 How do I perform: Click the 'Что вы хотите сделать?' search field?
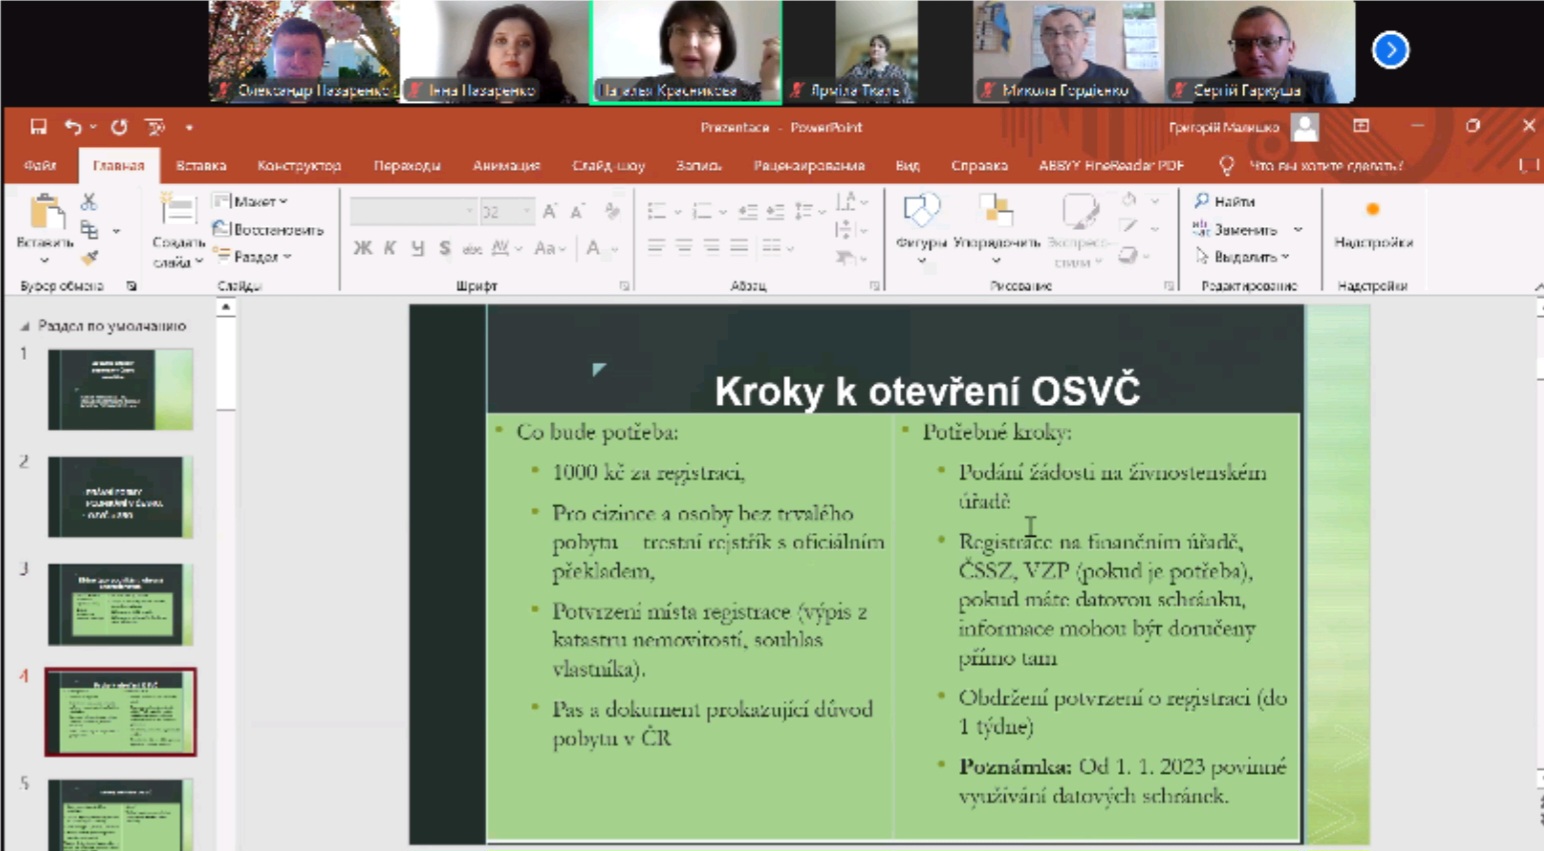click(x=1325, y=166)
